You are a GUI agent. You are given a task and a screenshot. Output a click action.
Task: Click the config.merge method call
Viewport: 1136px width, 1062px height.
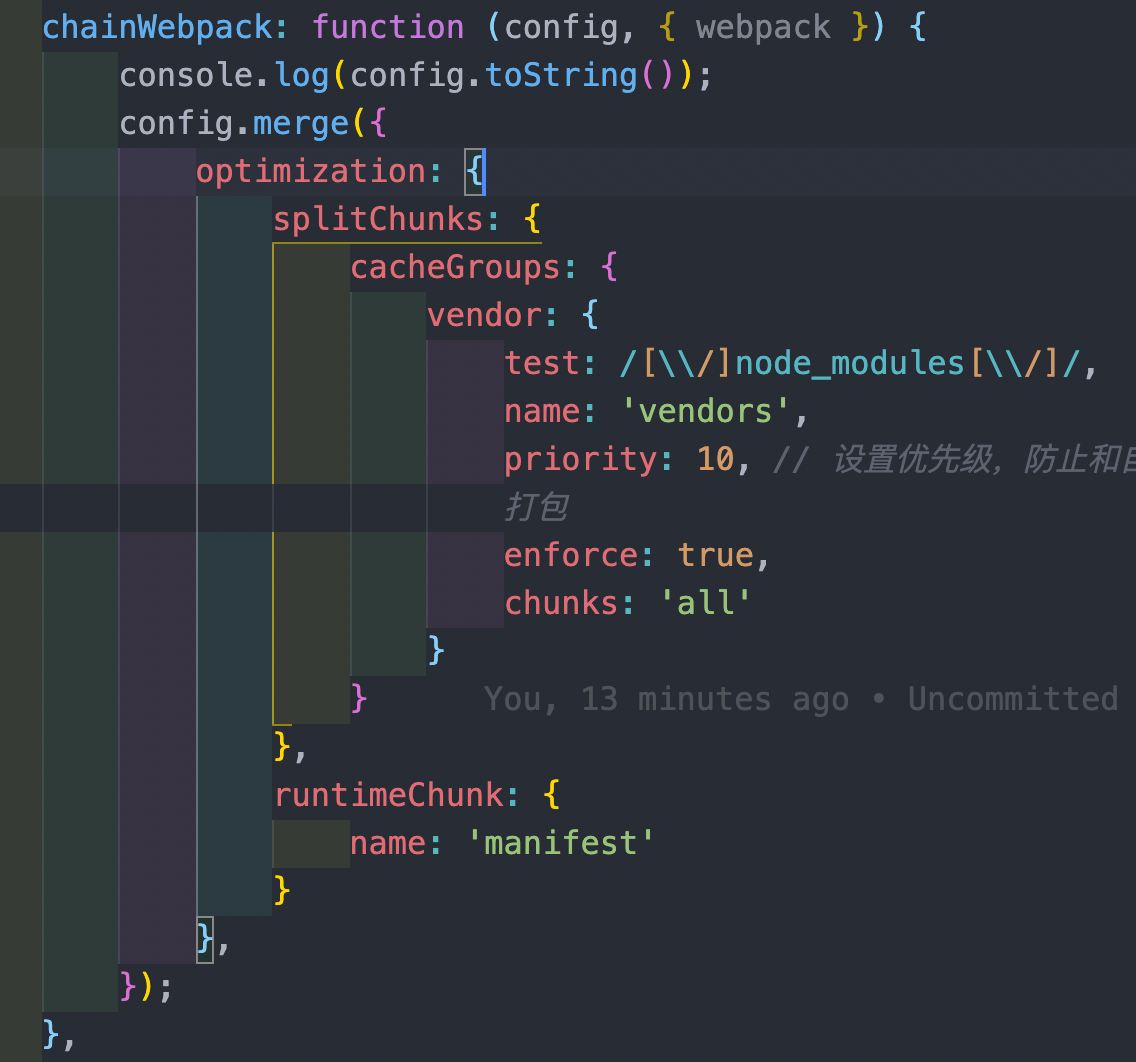(300, 122)
